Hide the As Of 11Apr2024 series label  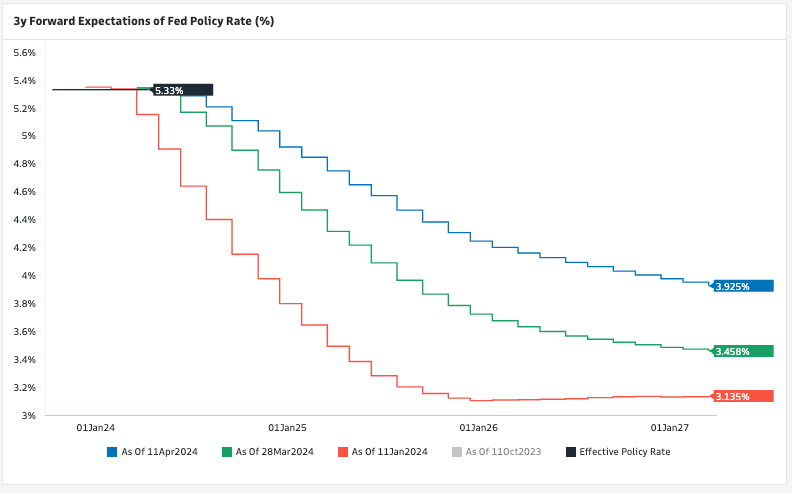(159, 452)
